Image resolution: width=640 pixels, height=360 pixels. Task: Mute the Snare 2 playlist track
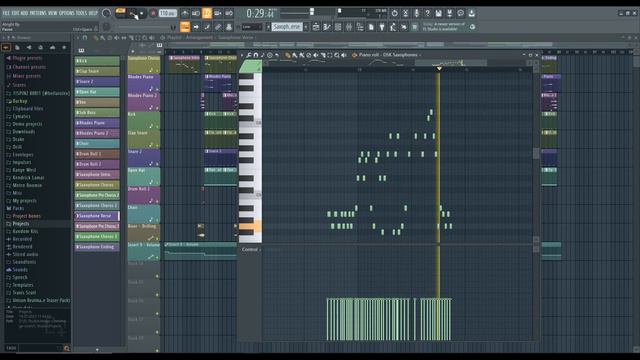point(157,164)
